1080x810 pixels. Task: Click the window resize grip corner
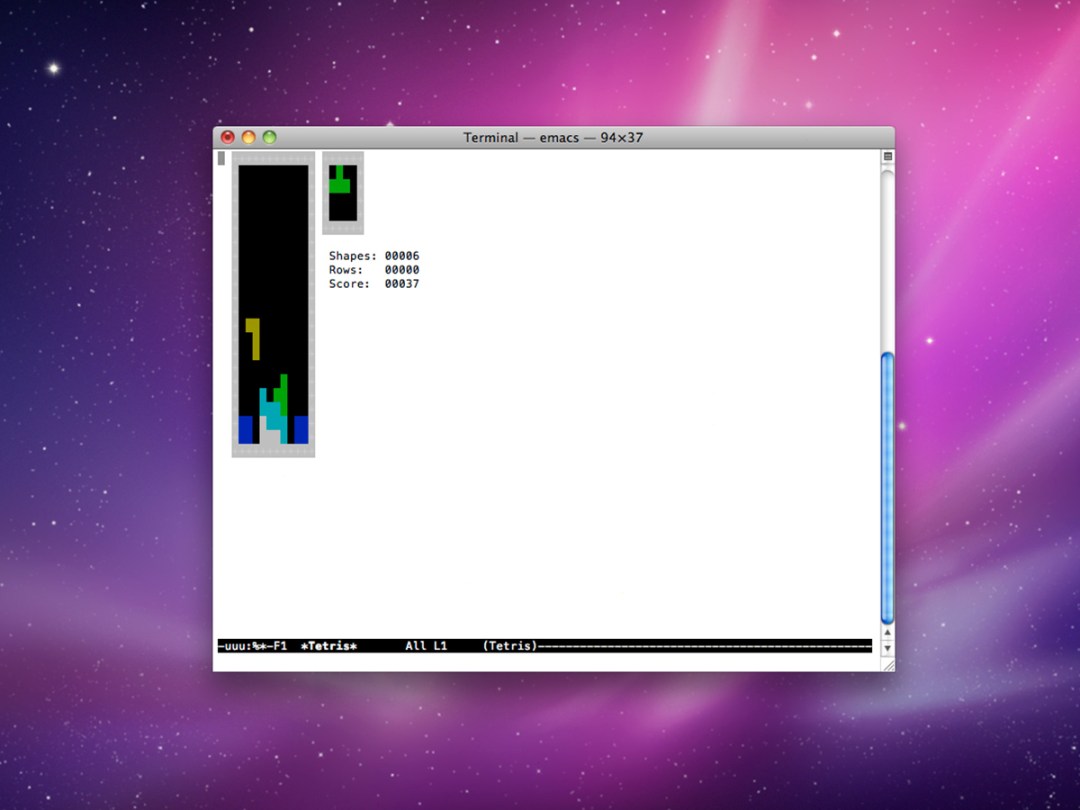(x=888, y=665)
